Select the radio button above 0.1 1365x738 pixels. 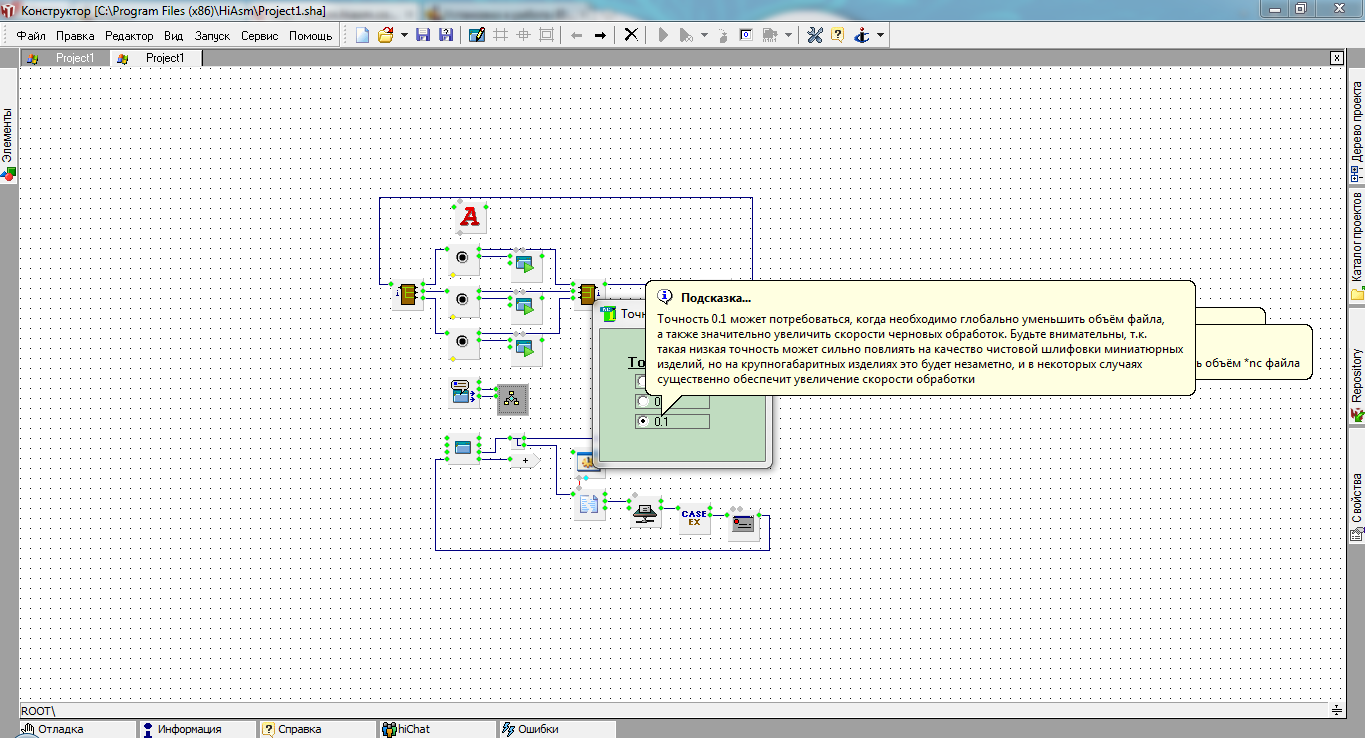click(x=641, y=401)
